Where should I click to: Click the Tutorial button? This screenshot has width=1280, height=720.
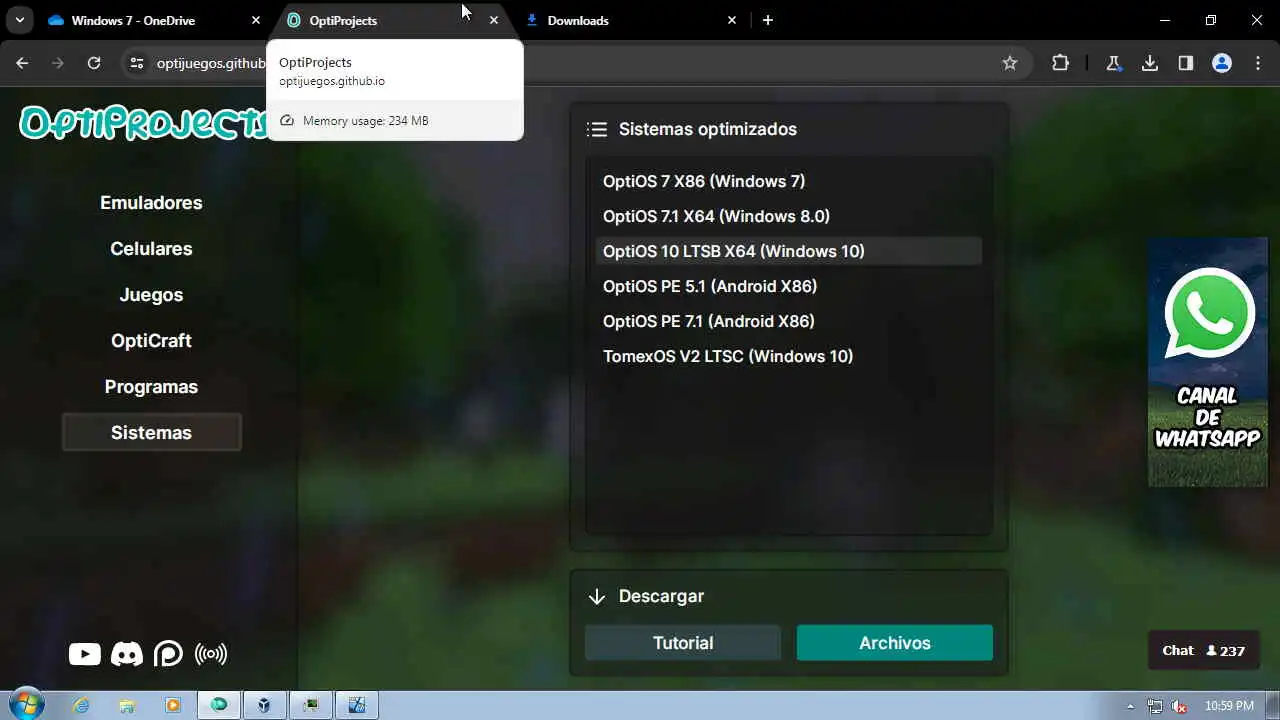[x=683, y=643]
